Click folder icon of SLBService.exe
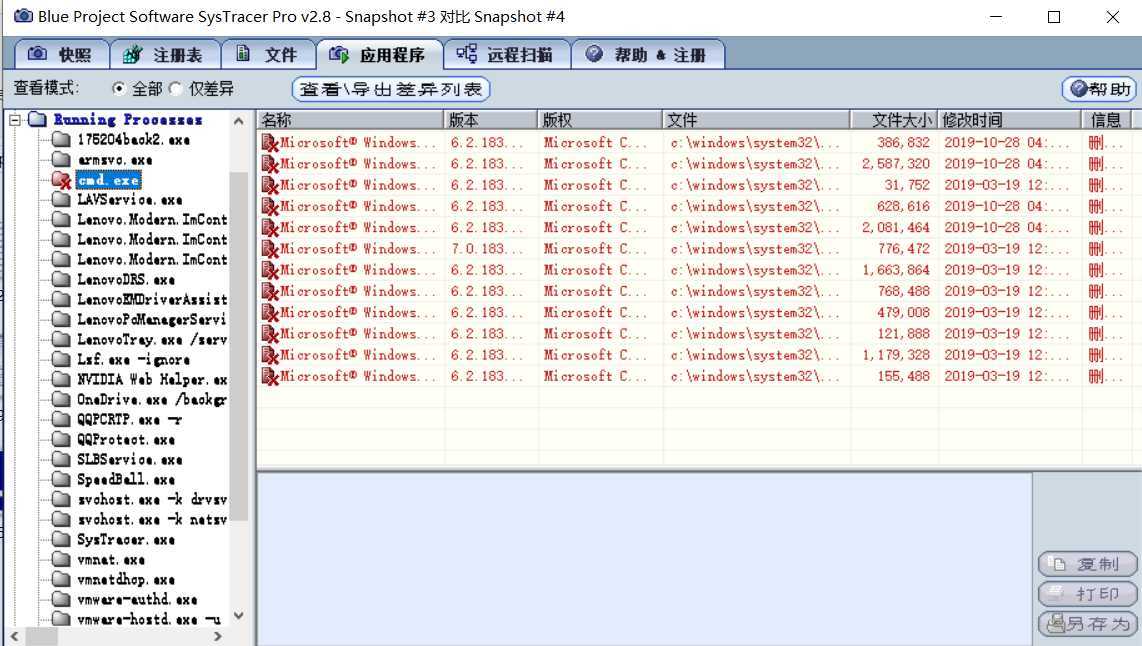The width and height of the screenshot is (1142, 646). point(62,460)
